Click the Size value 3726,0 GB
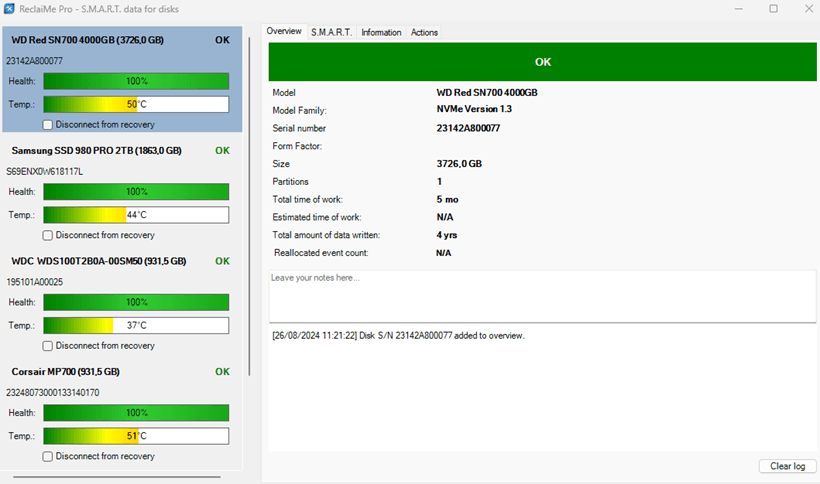This screenshot has height=484, width=820. [x=459, y=164]
